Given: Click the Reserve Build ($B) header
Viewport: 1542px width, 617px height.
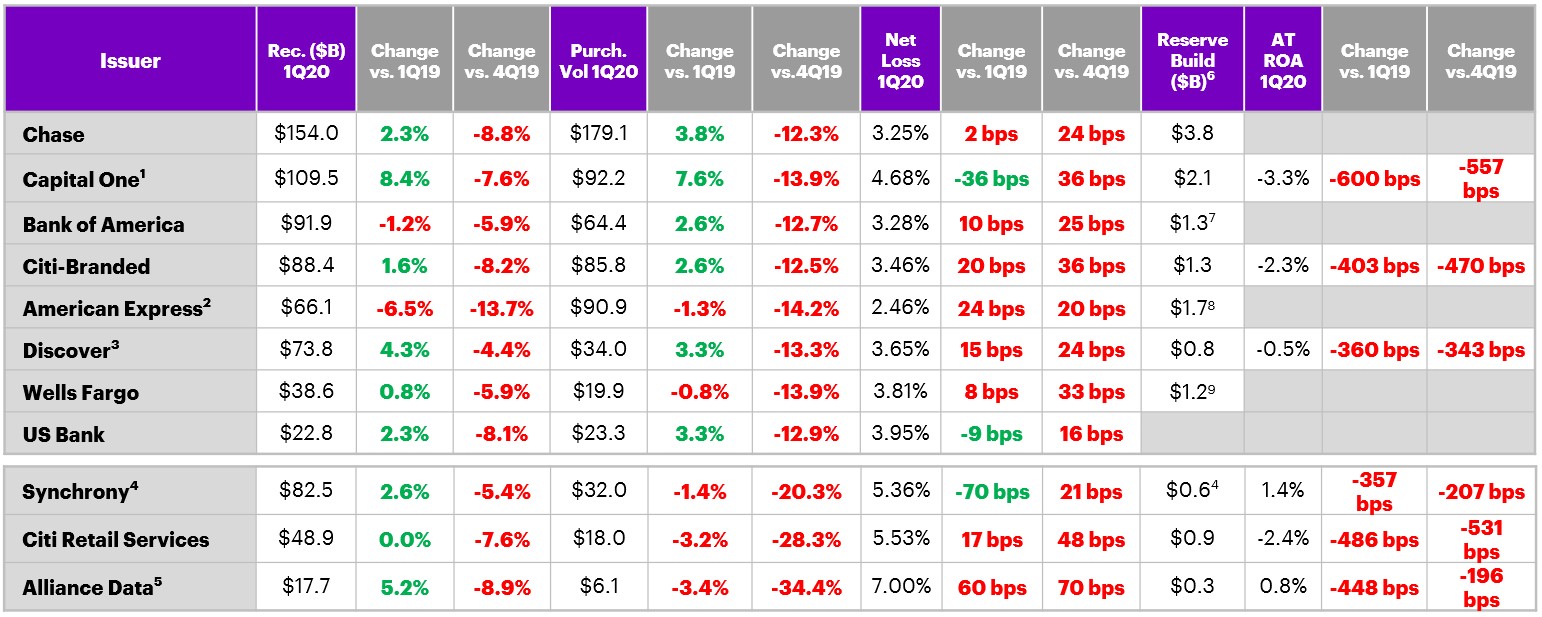Looking at the screenshot, I should [1192, 60].
